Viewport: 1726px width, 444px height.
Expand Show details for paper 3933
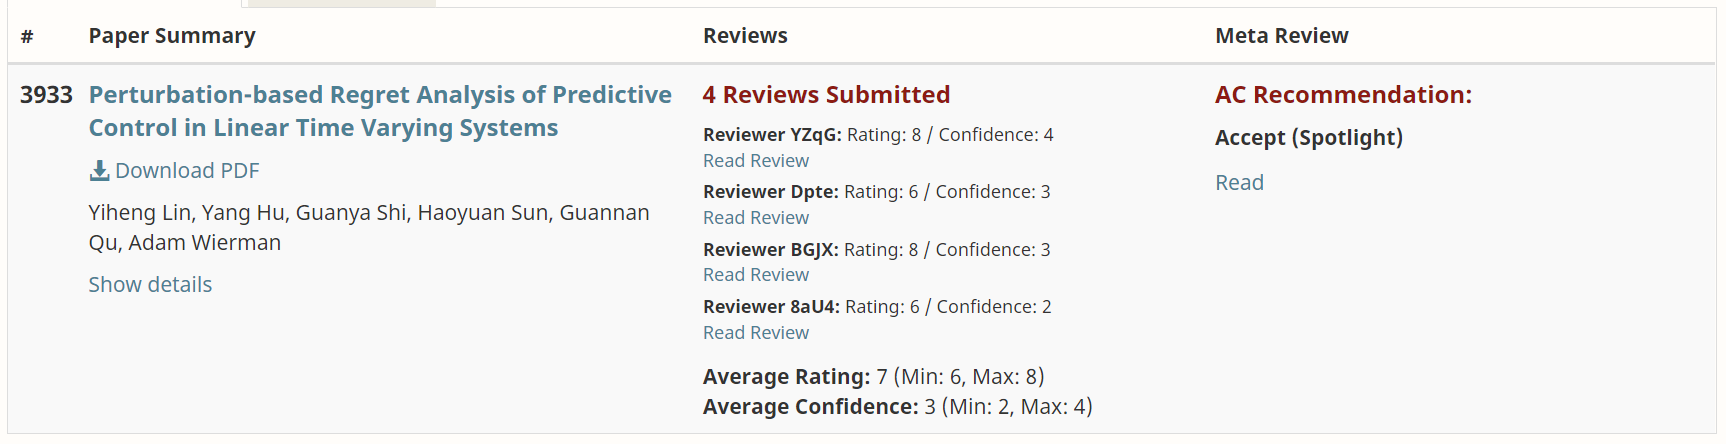coord(150,285)
